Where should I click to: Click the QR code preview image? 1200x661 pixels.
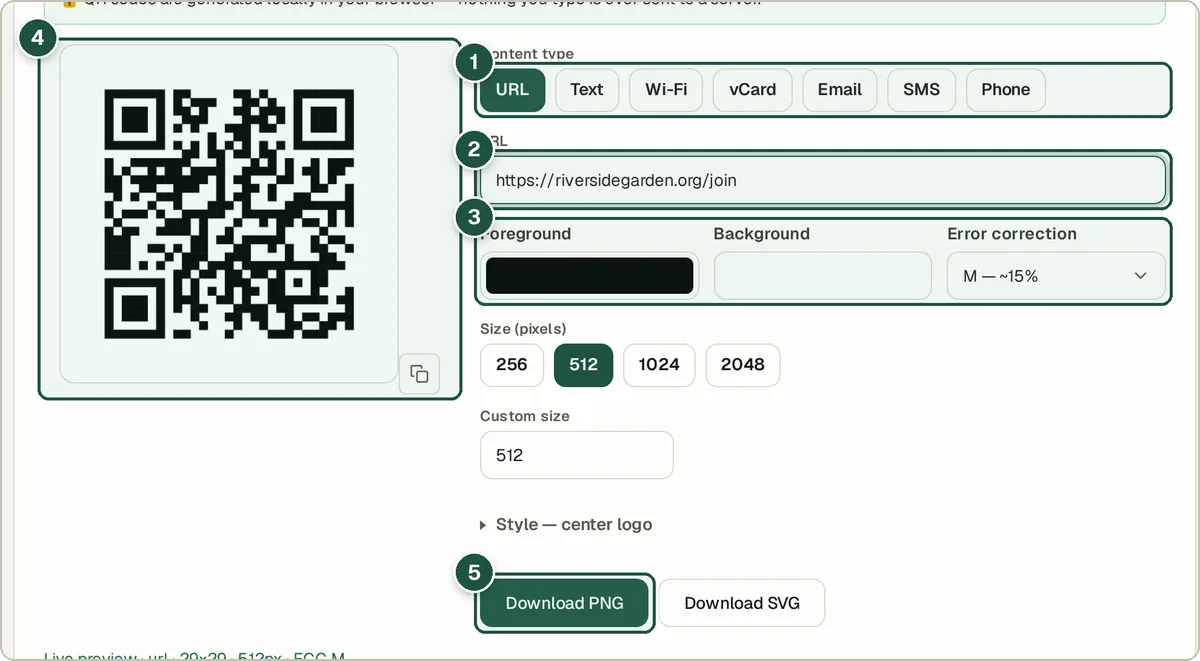(x=229, y=214)
